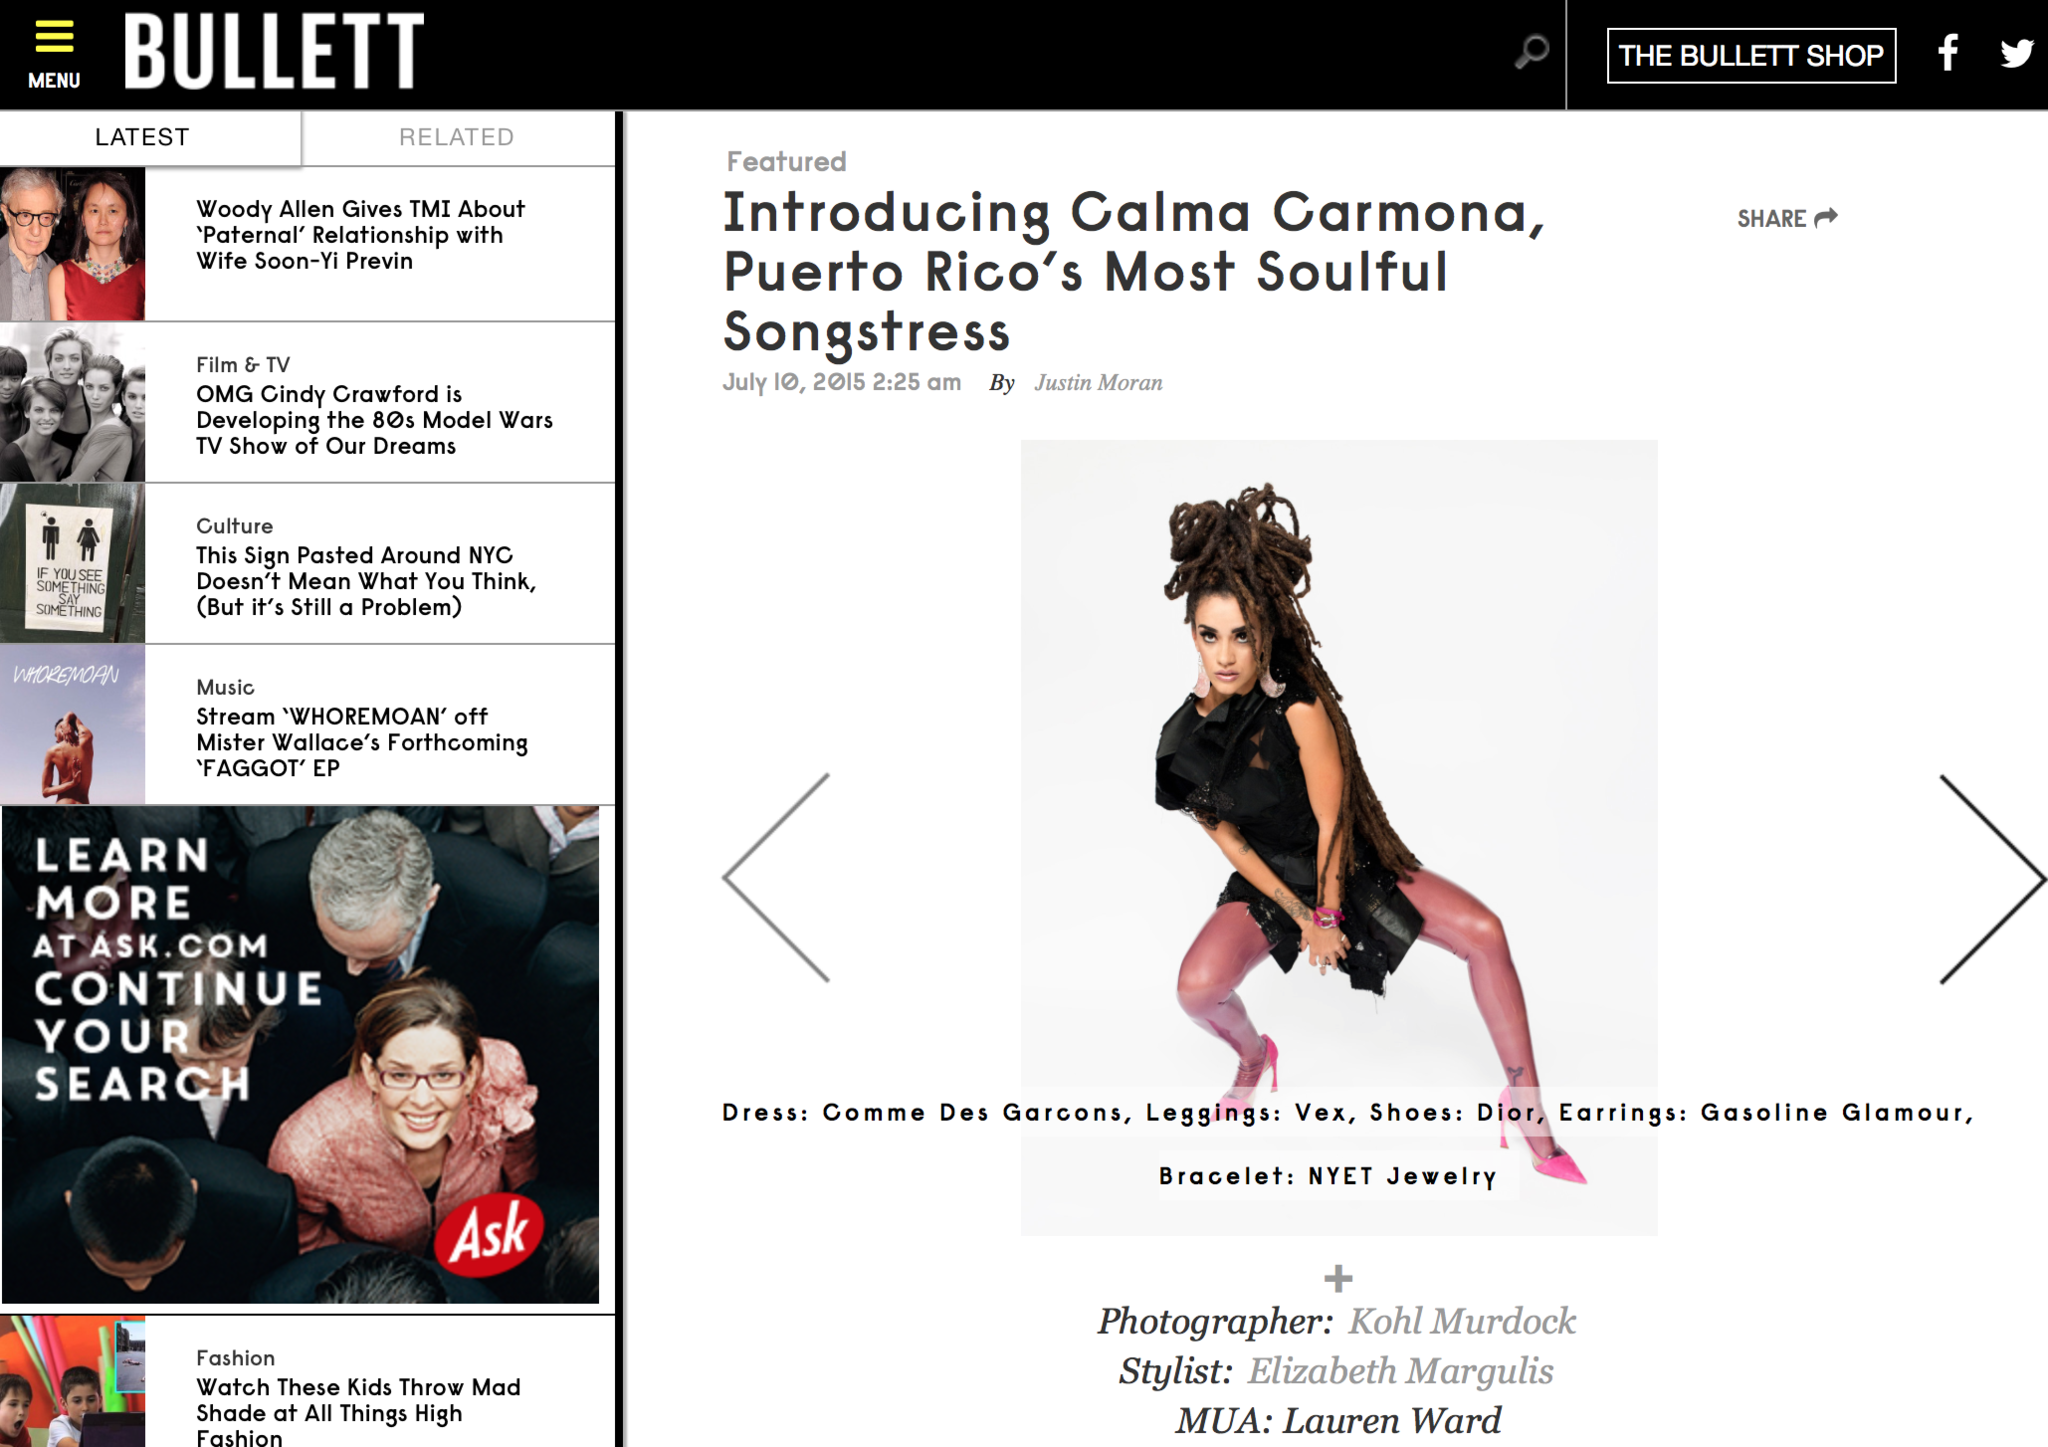2048x1447 pixels.
Task: Click the BULLETT logo
Action: [x=274, y=52]
